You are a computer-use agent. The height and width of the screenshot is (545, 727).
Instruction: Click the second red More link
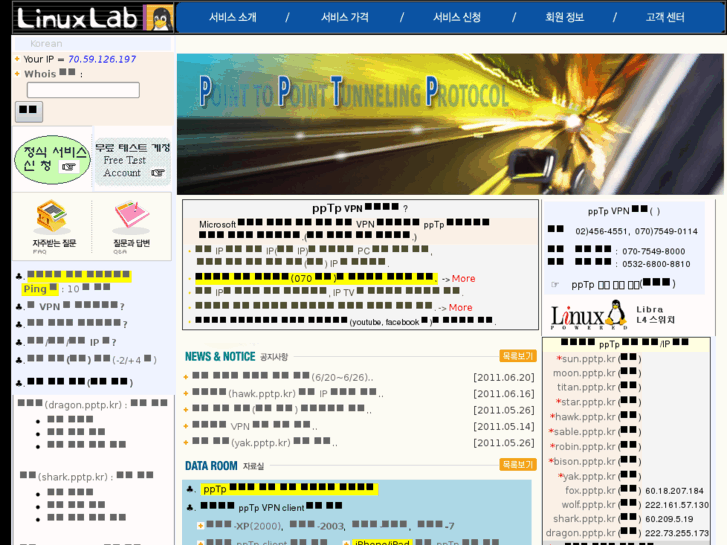click(460, 308)
